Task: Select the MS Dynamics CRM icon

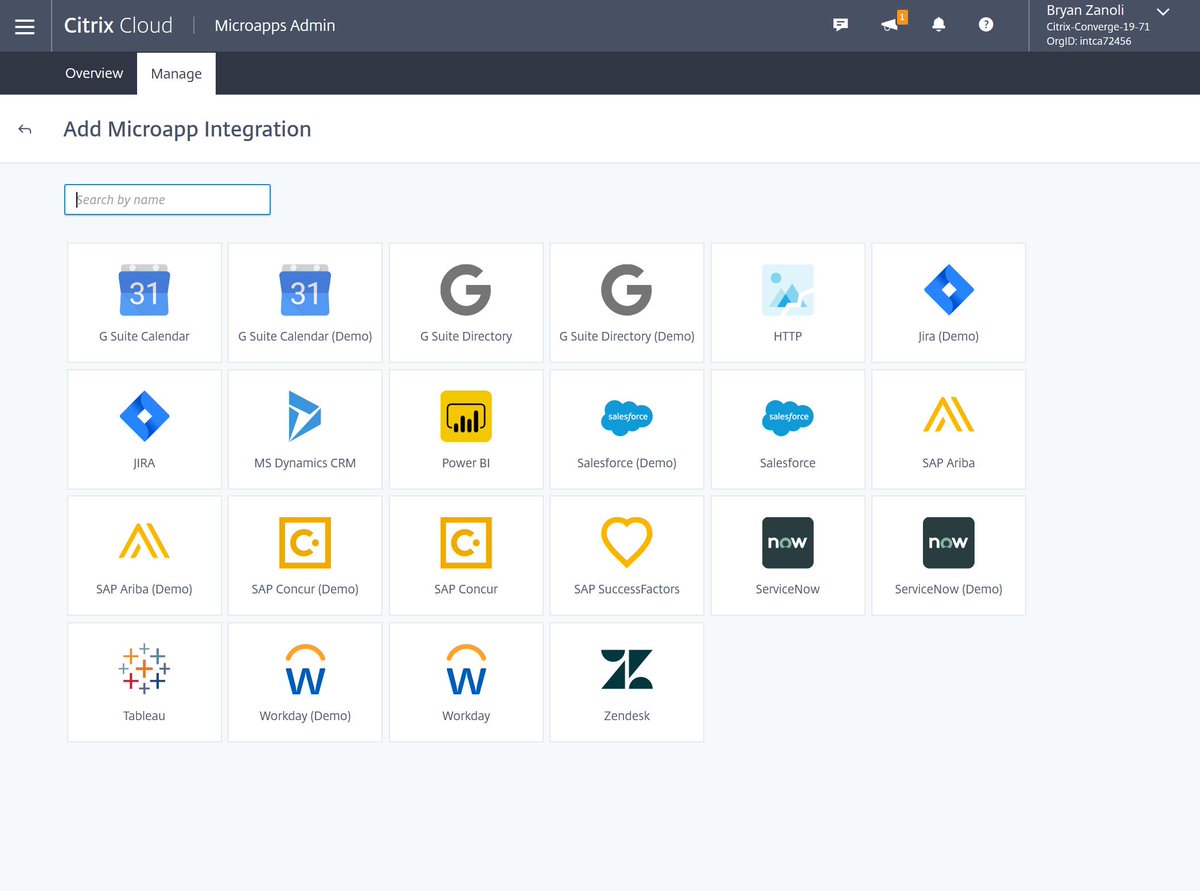Action: coord(305,416)
